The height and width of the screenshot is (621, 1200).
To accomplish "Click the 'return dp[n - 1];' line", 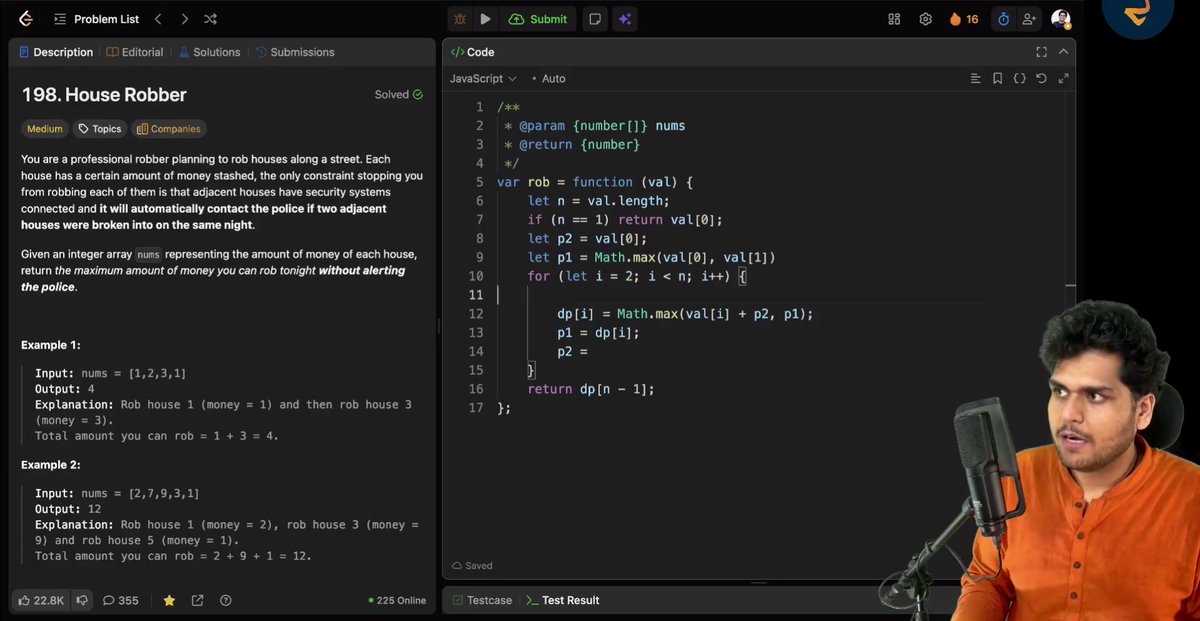I will pyautogui.click(x=590, y=389).
